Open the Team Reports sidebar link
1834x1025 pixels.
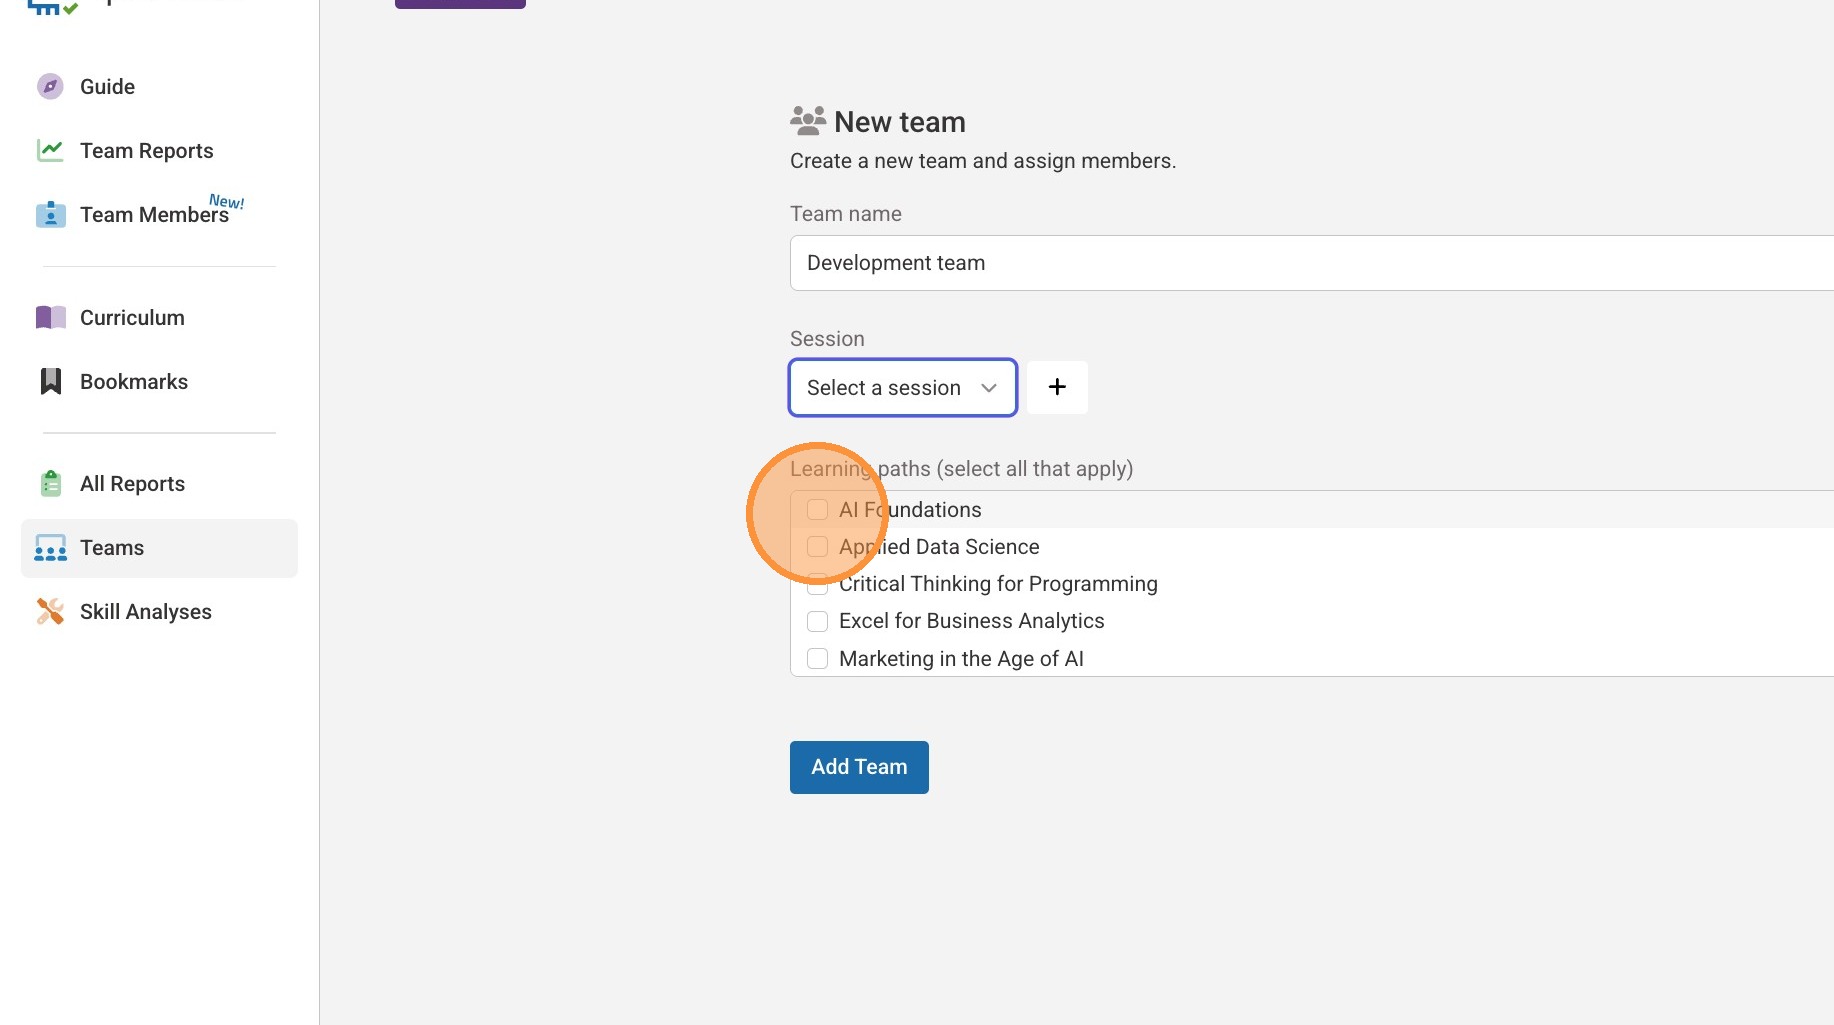coord(147,151)
